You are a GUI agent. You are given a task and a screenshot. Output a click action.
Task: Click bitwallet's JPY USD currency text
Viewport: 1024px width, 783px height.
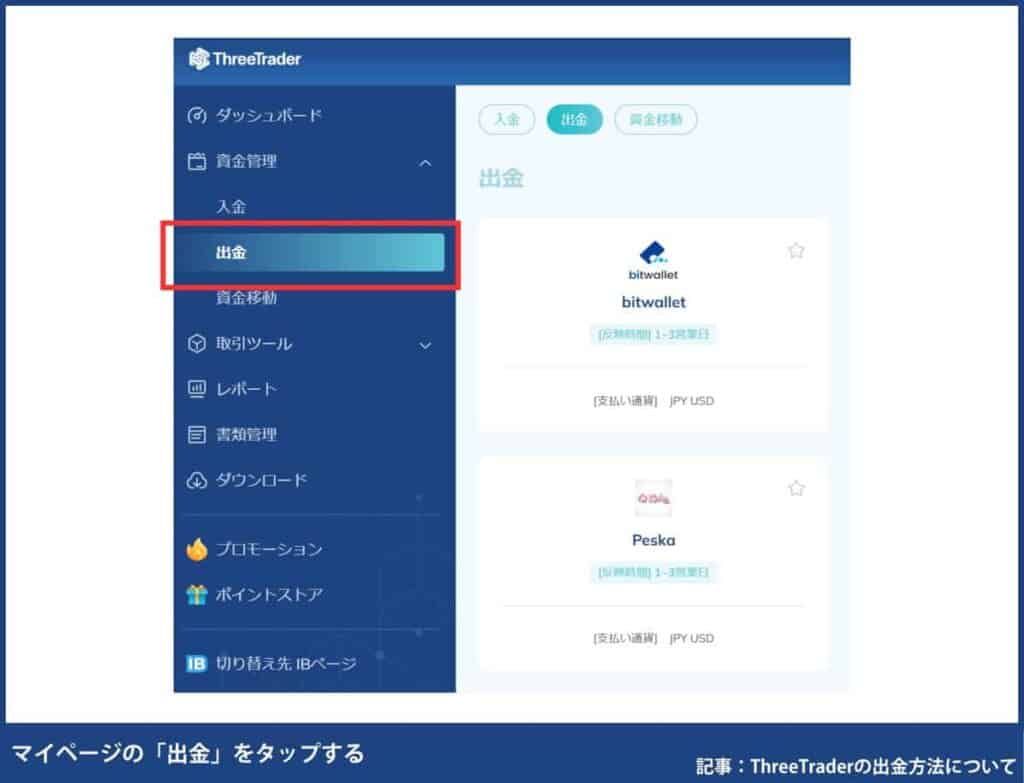692,401
